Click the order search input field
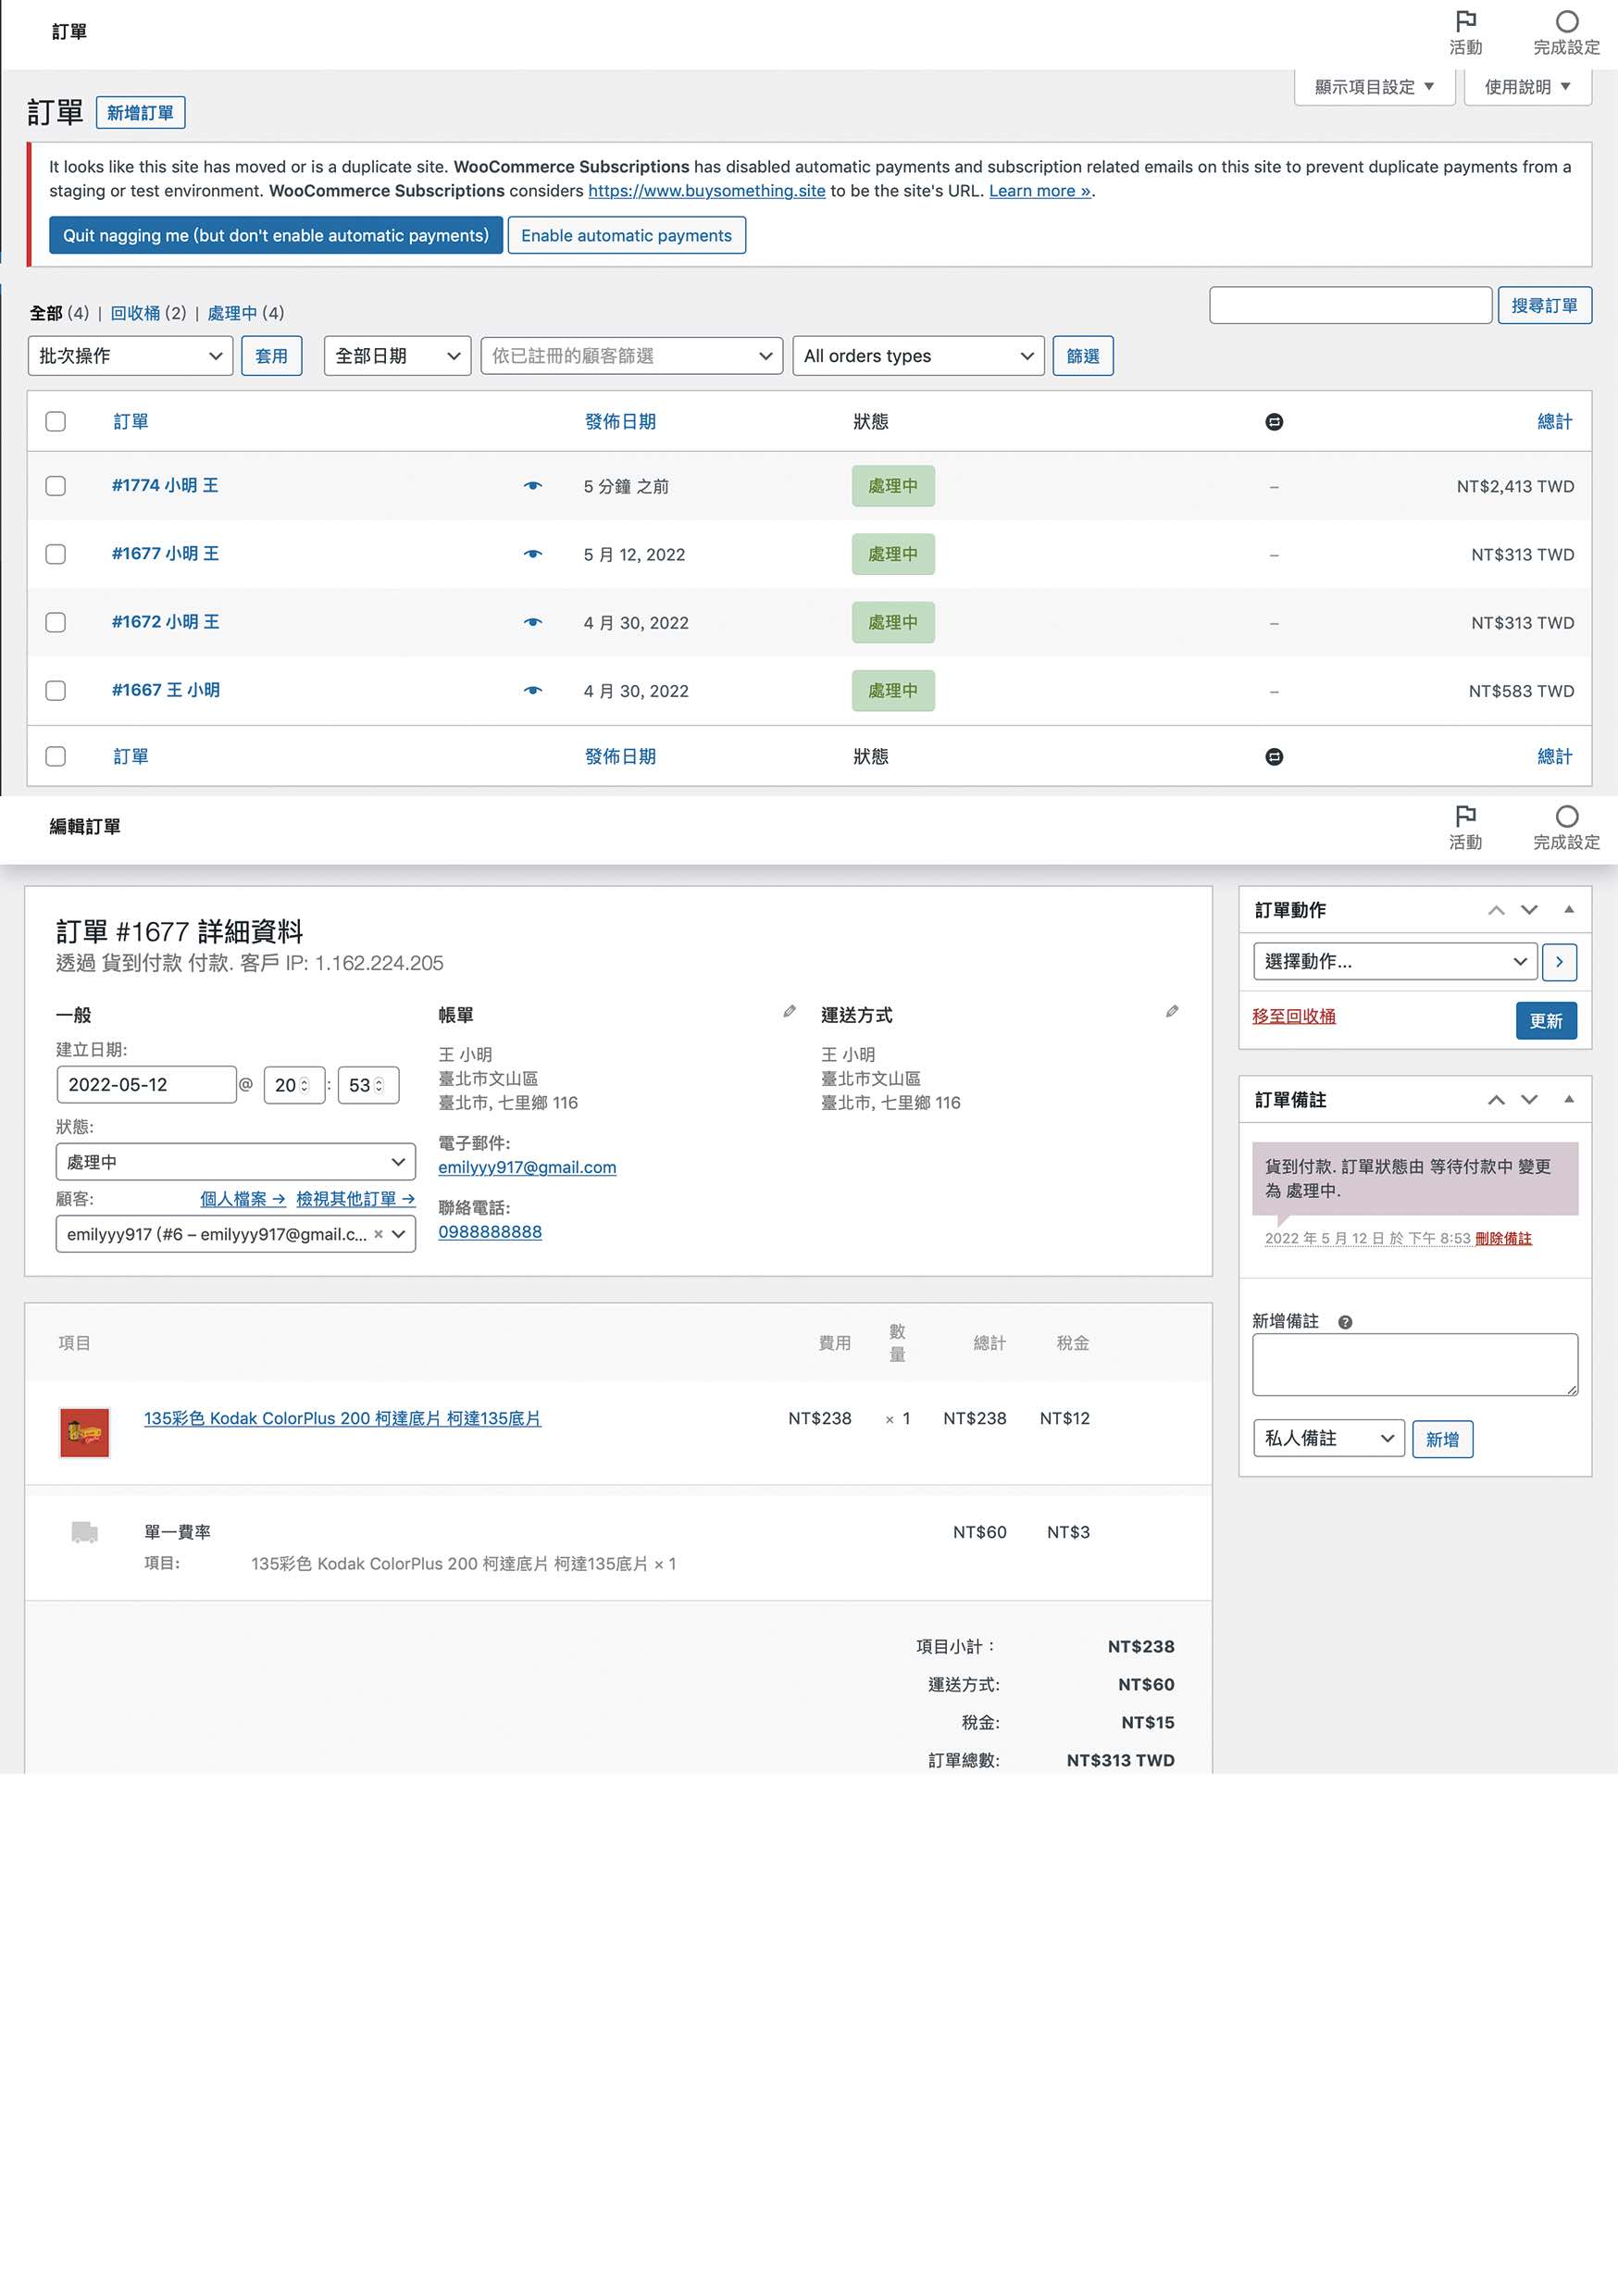The height and width of the screenshot is (2296, 1618). pos(1350,306)
